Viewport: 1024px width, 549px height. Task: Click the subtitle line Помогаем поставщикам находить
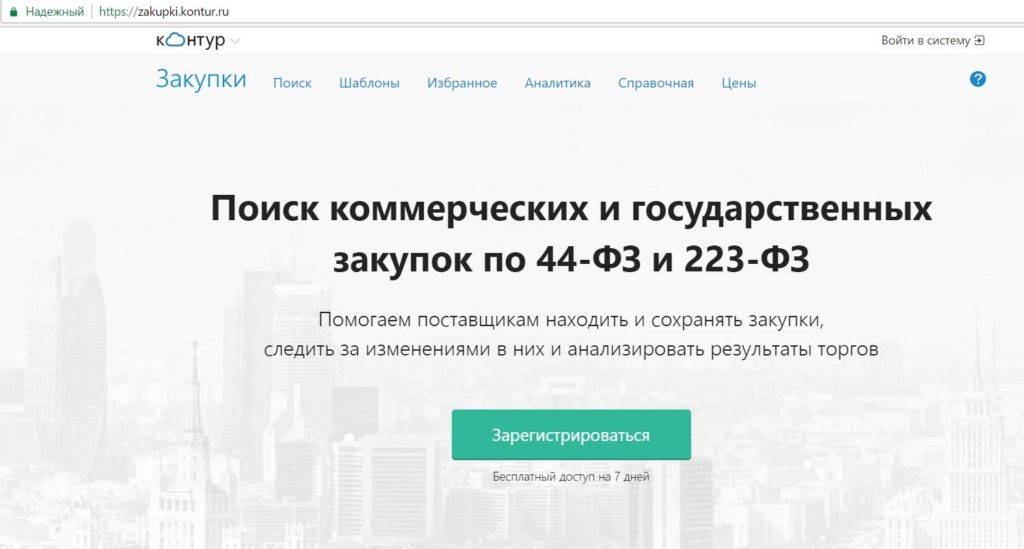(571, 320)
